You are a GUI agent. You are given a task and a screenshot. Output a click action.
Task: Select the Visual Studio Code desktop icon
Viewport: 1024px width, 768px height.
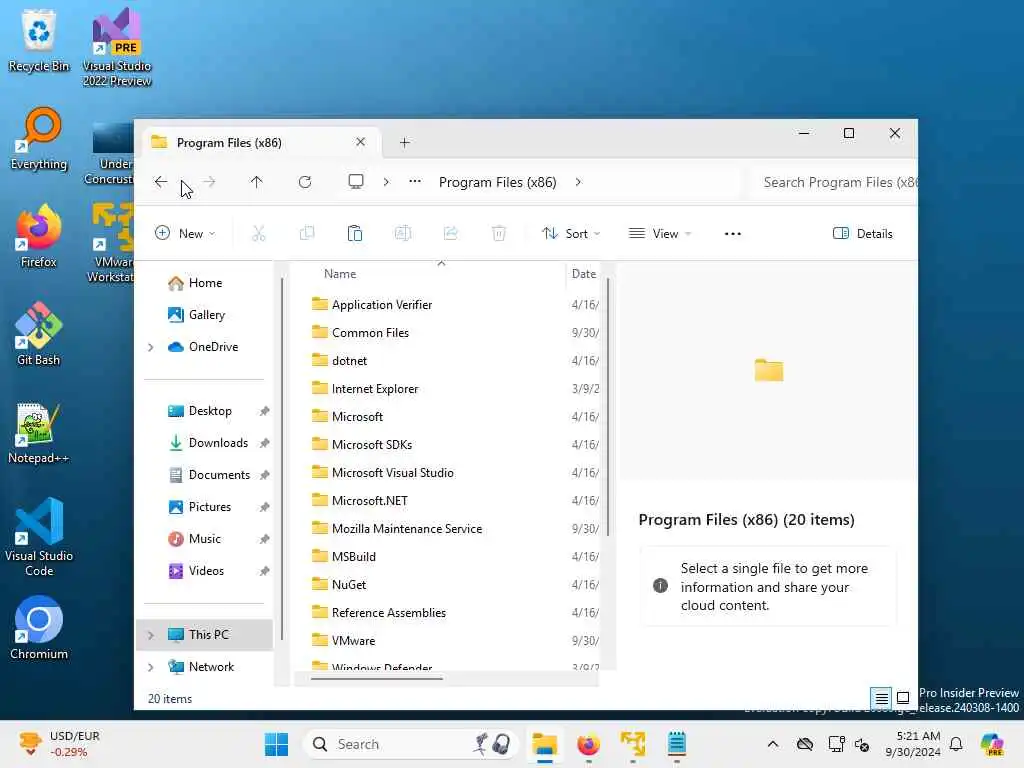coord(39,537)
